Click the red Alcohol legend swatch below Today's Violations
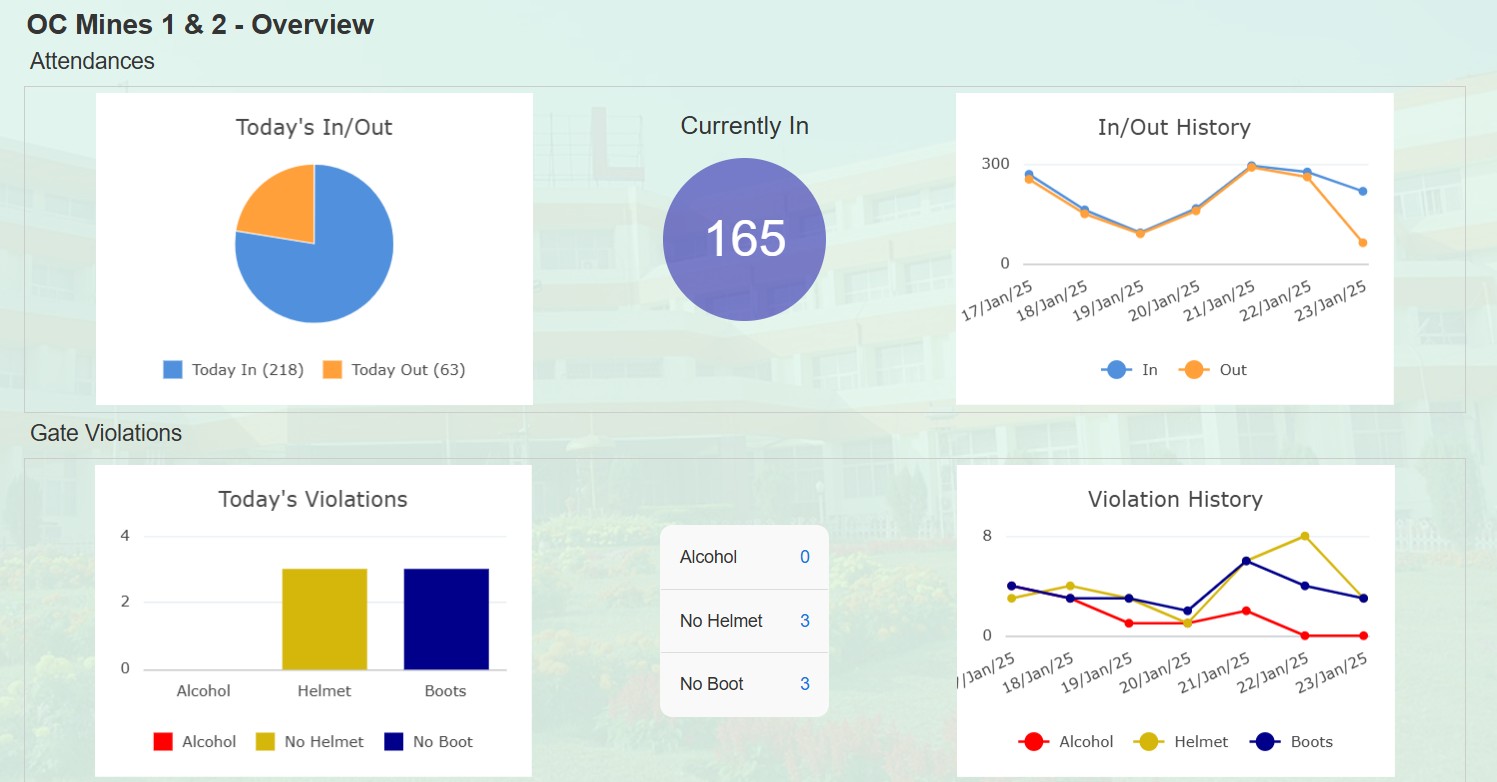 (x=162, y=741)
